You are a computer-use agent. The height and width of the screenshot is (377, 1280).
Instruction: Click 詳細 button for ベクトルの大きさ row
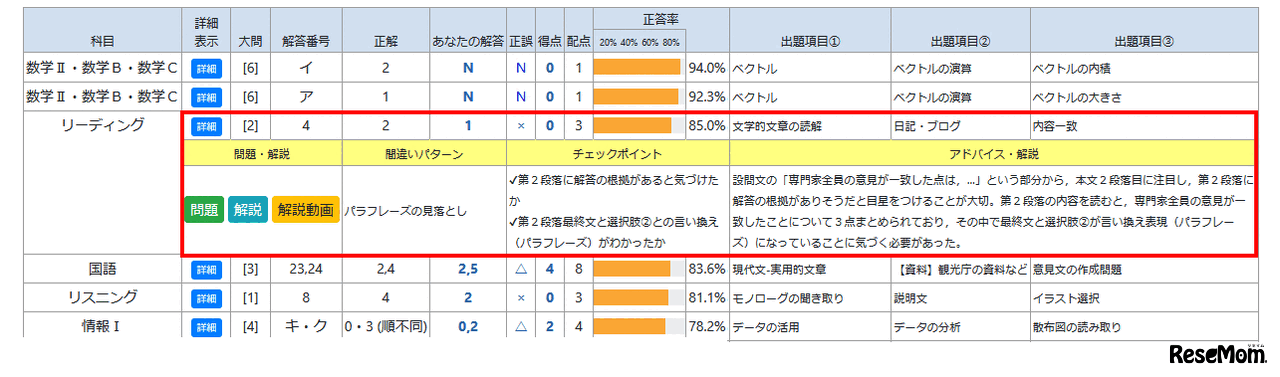(x=205, y=97)
